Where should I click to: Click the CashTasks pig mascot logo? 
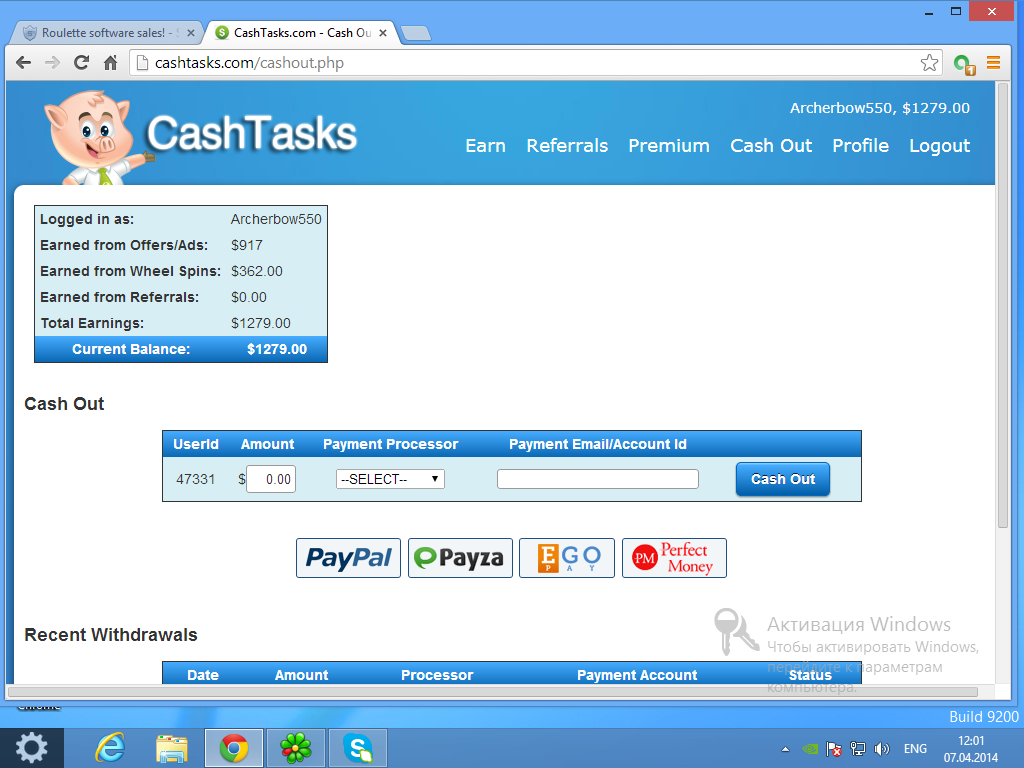pos(97,136)
